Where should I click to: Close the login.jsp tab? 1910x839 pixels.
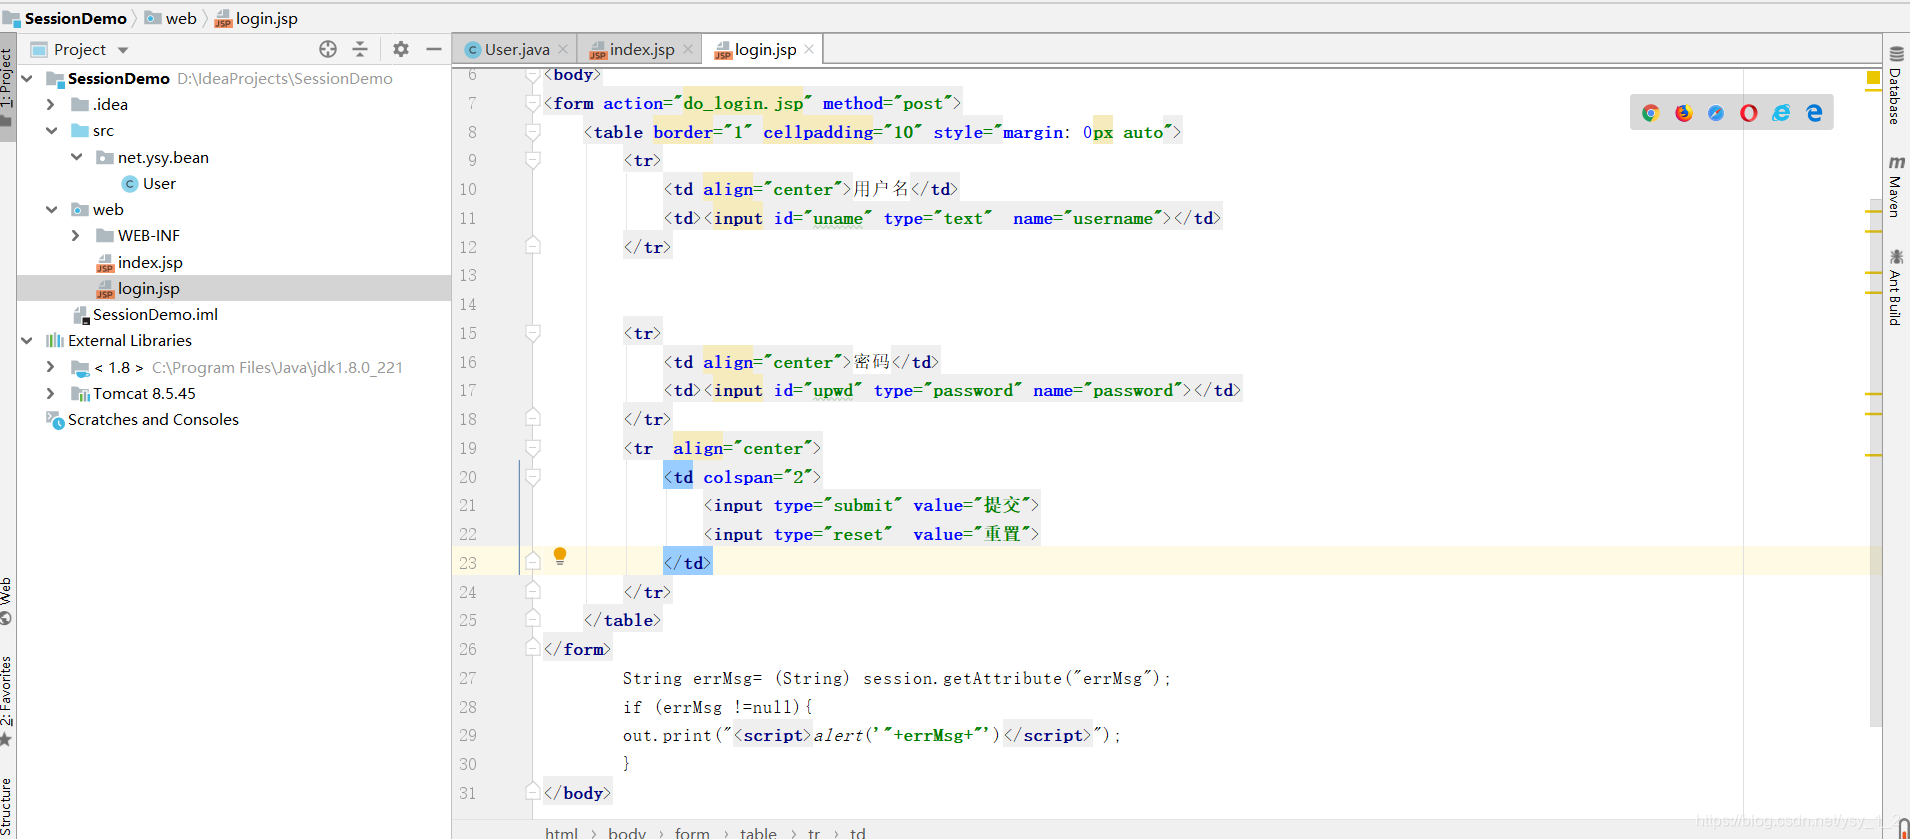(x=809, y=49)
